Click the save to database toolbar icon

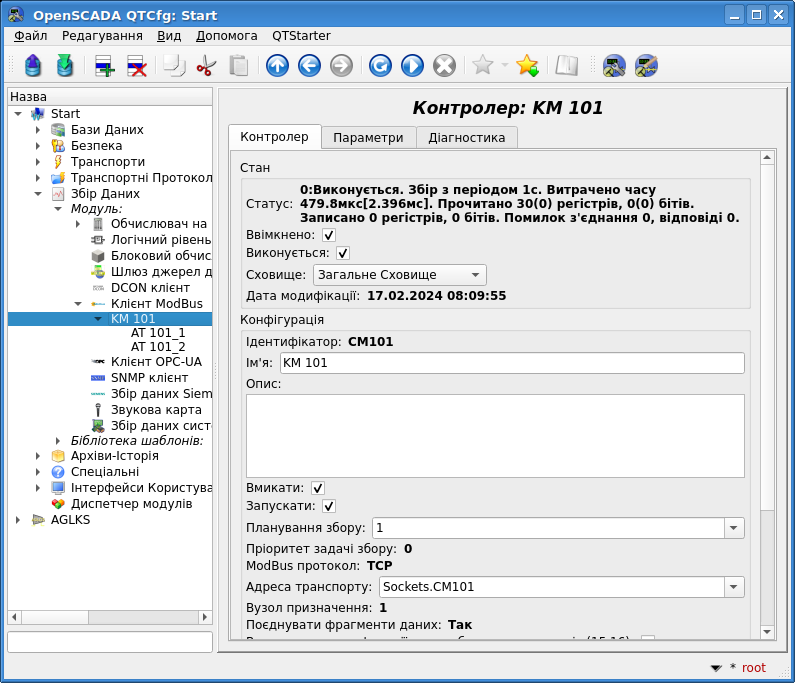click(x=65, y=66)
